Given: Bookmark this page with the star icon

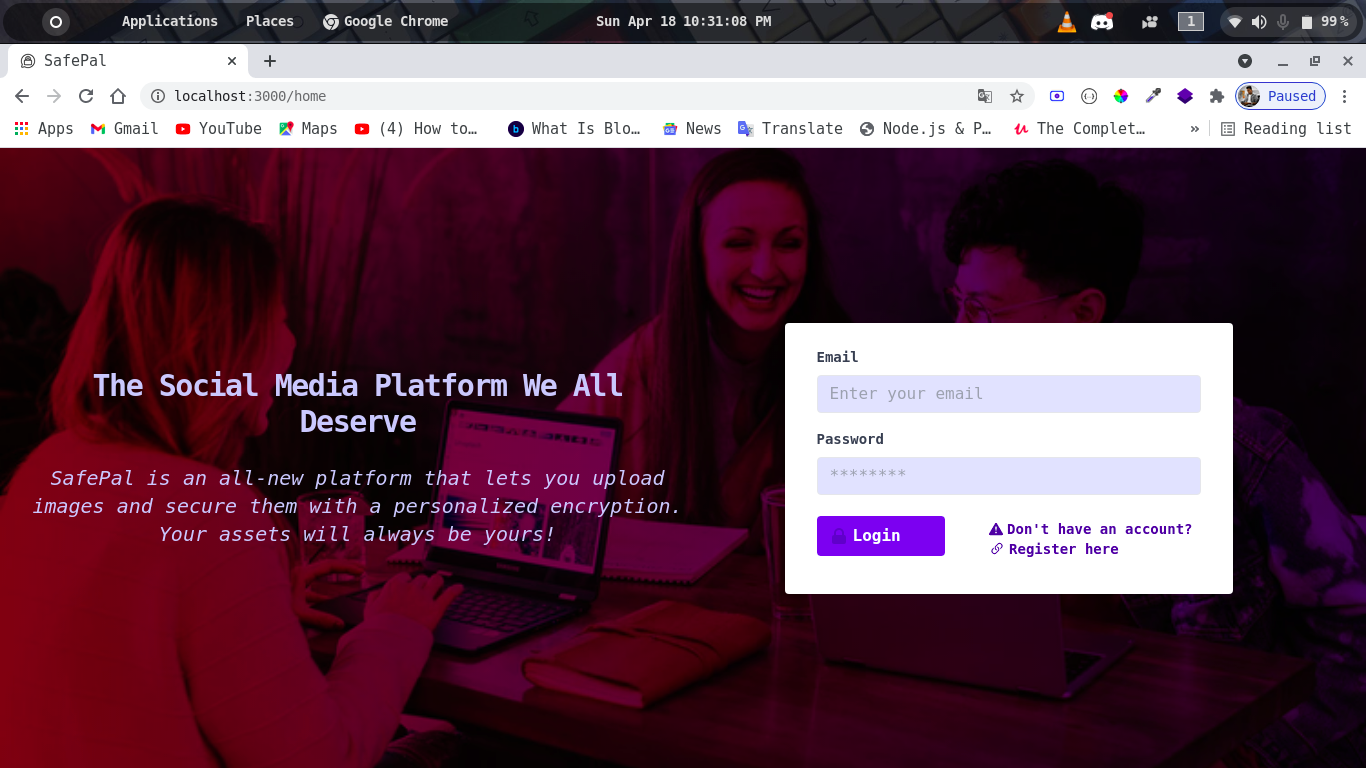Looking at the screenshot, I should (x=1017, y=96).
